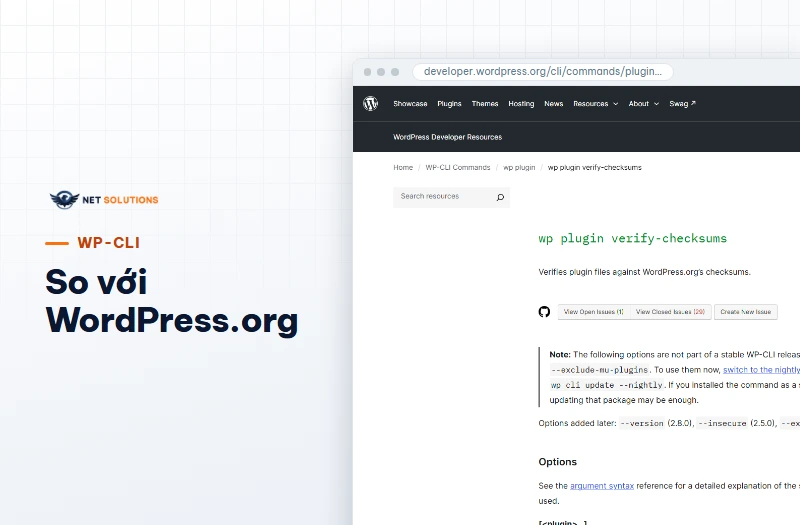The height and width of the screenshot is (525, 800).
Task: Click the wp cli update --nightly code
Action: point(607,385)
